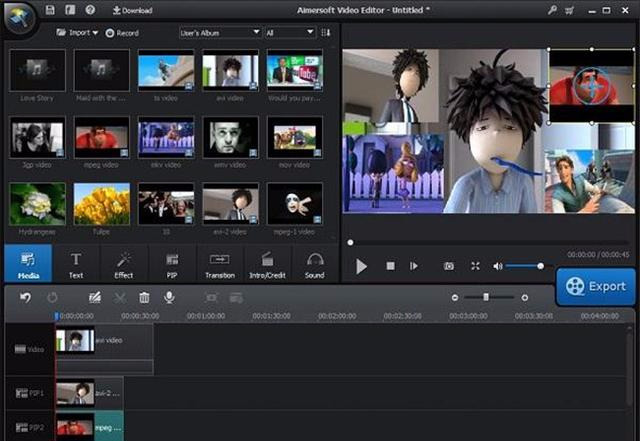
Task: Select the mkv video thumbnail
Action: [x=166, y=138]
